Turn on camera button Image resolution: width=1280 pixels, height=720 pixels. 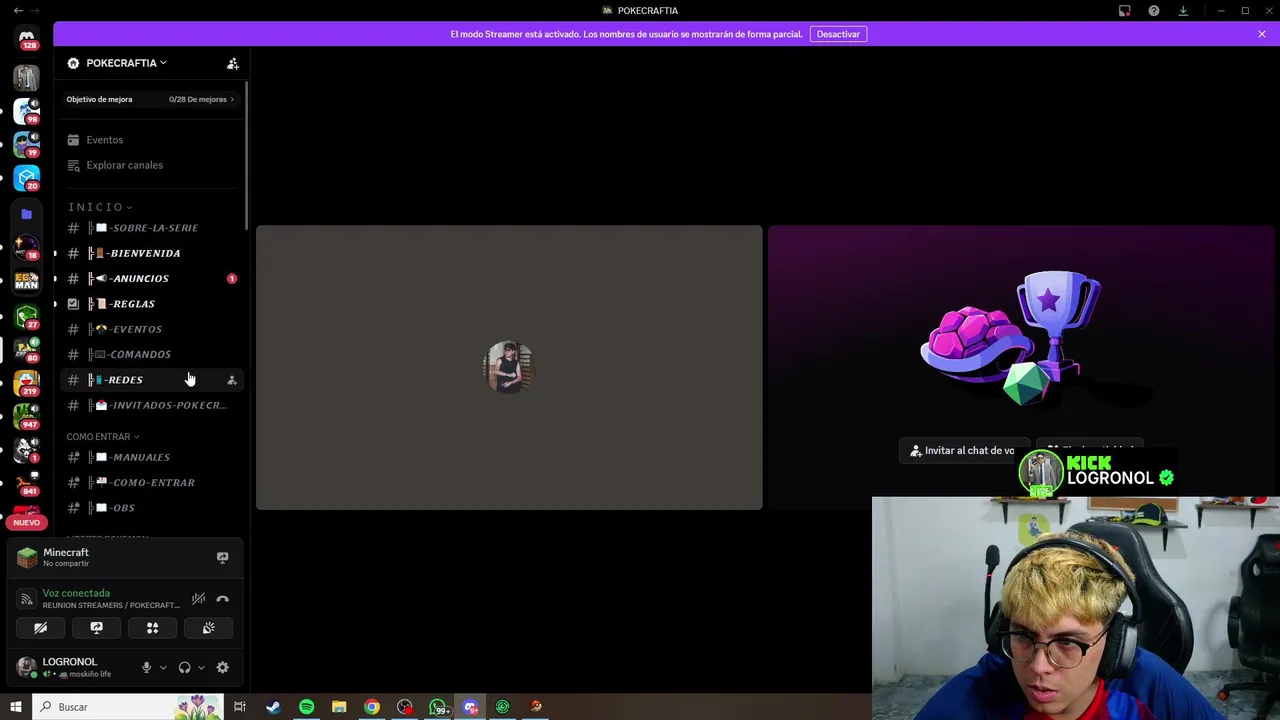click(x=40, y=628)
